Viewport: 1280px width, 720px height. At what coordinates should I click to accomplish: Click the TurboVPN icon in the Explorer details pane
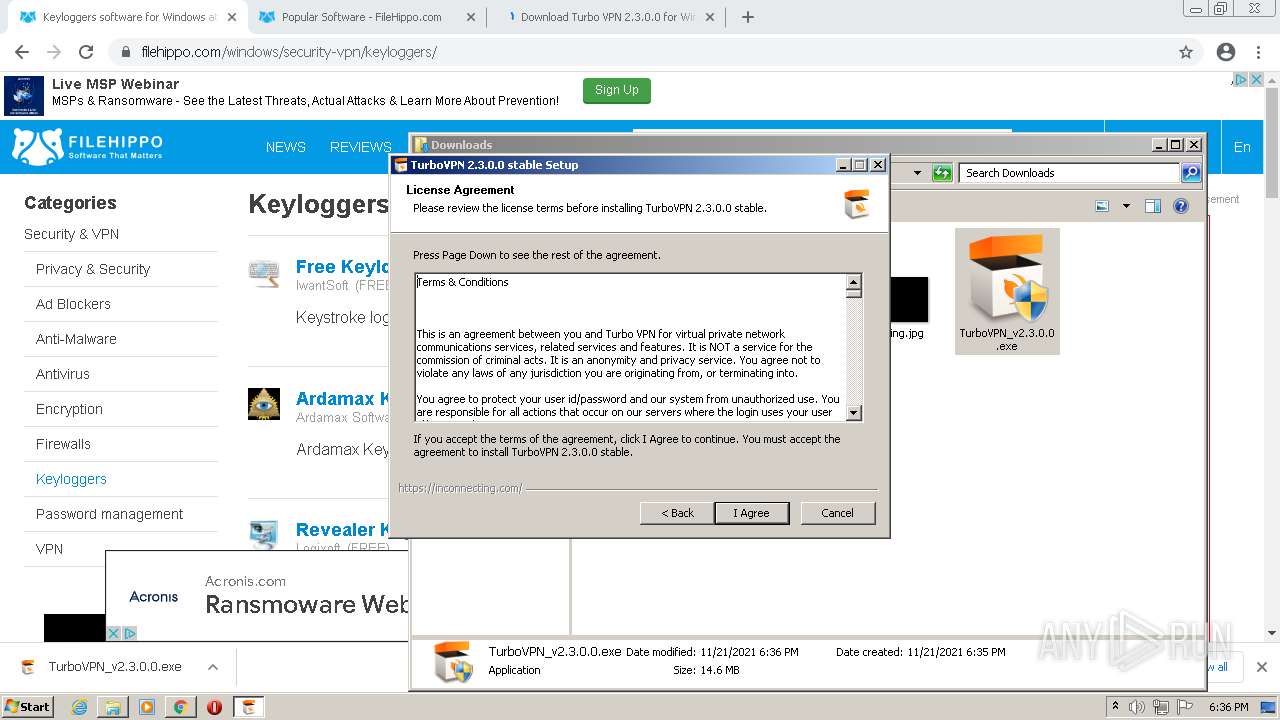[x=453, y=662]
